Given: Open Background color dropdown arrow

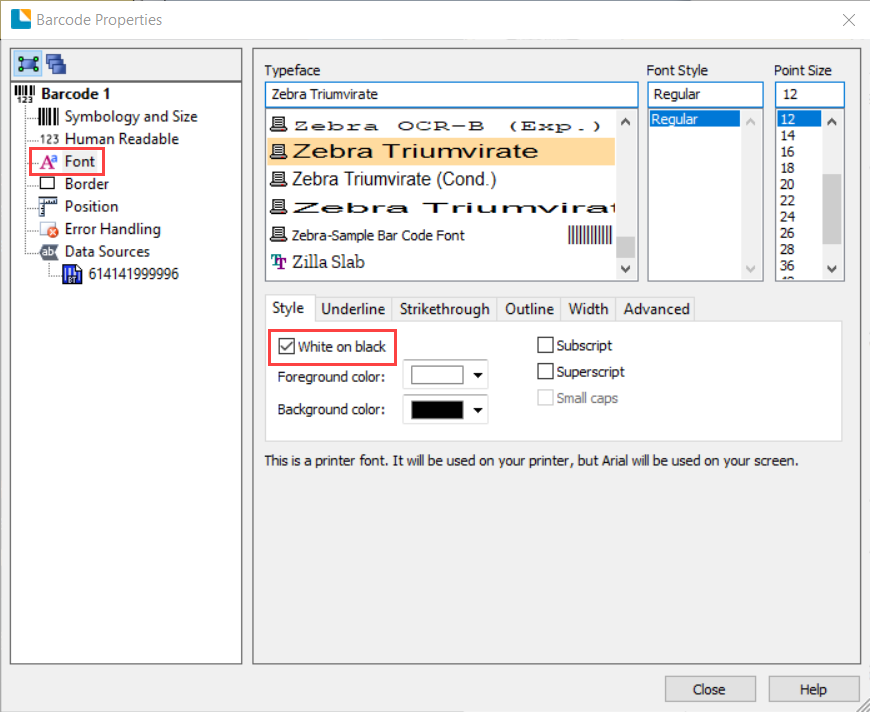Looking at the screenshot, I should click(x=477, y=410).
